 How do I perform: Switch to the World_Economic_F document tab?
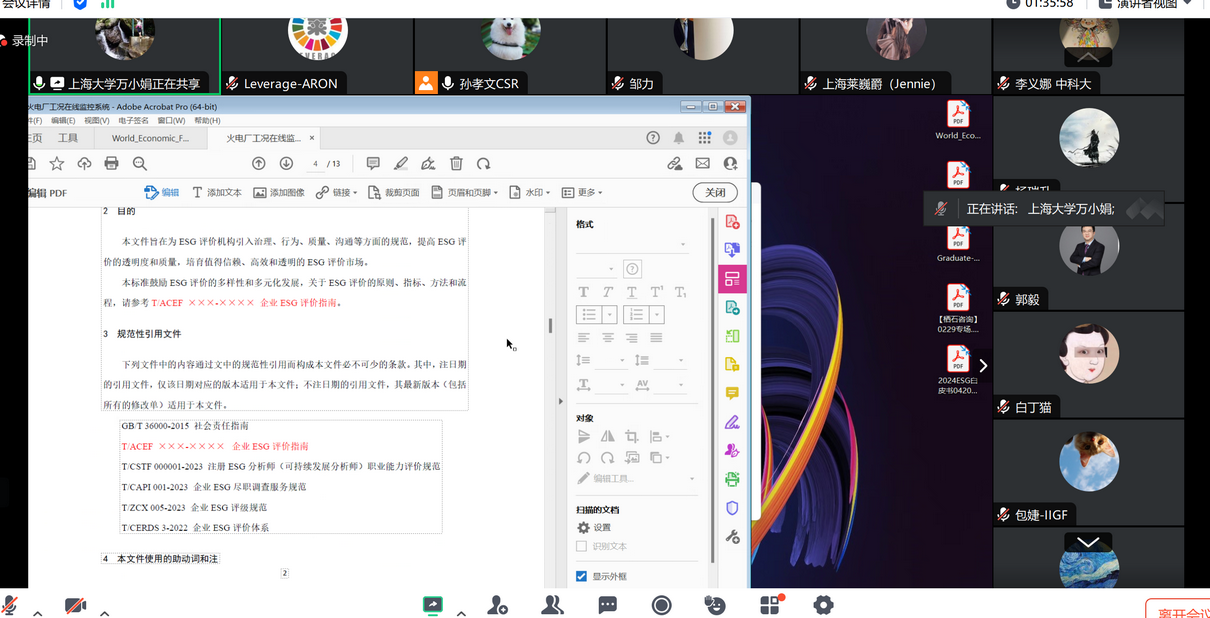click(x=150, y=139)
